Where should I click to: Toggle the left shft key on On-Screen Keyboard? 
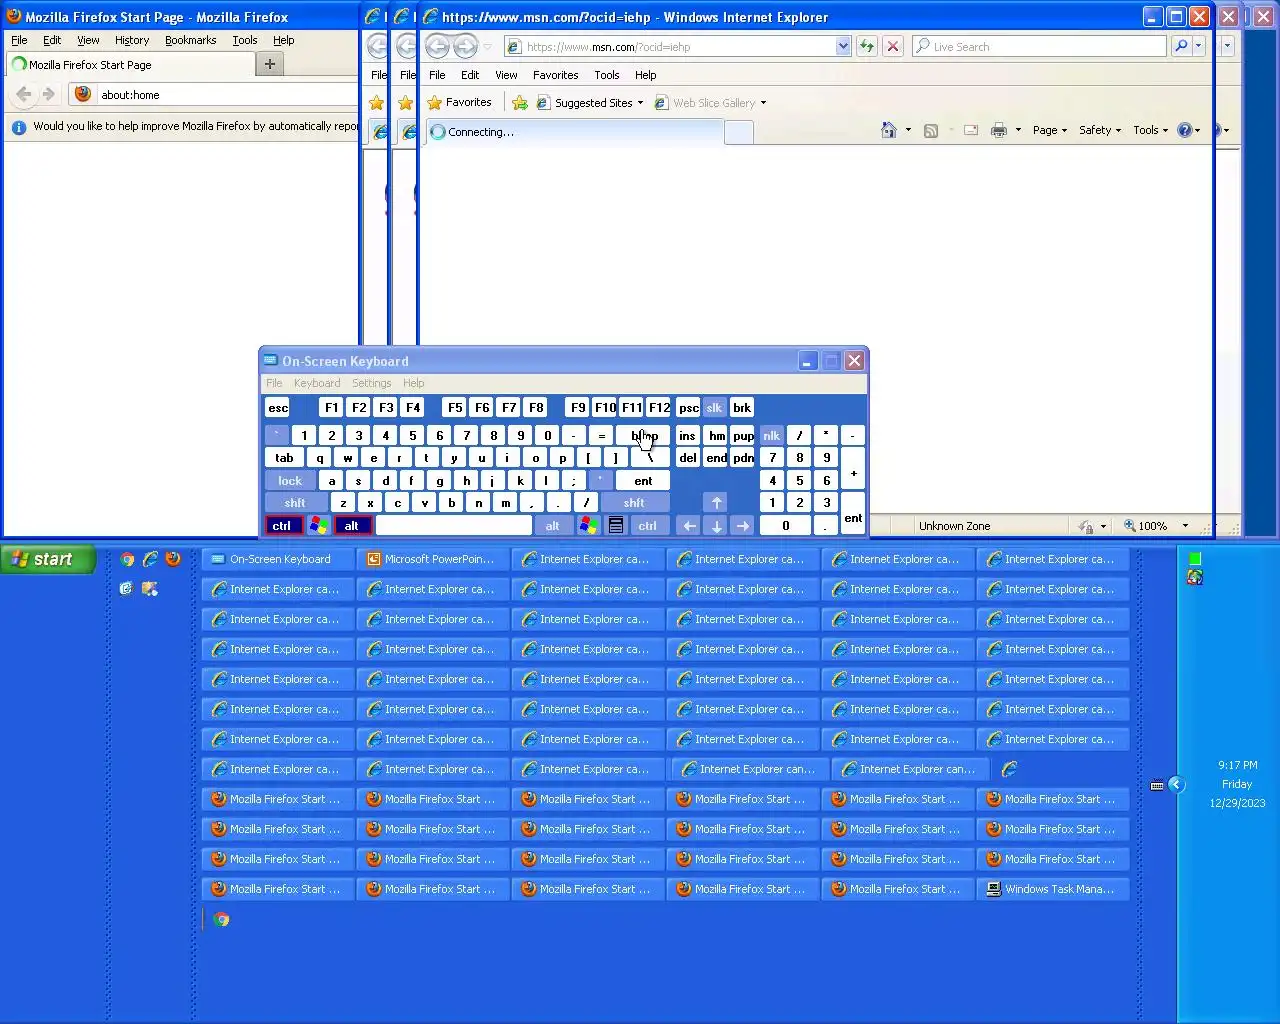(x=295, y=502)
